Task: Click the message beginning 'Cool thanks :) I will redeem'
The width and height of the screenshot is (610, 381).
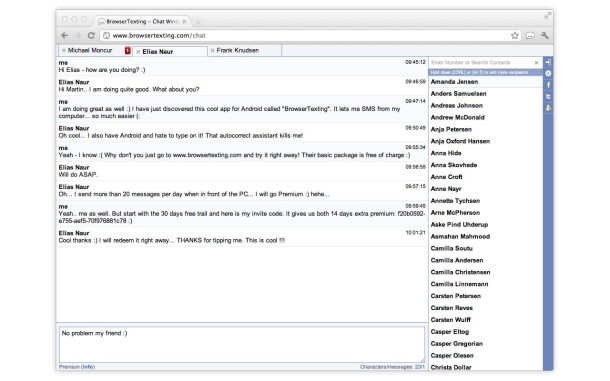Action: [172, 241]
